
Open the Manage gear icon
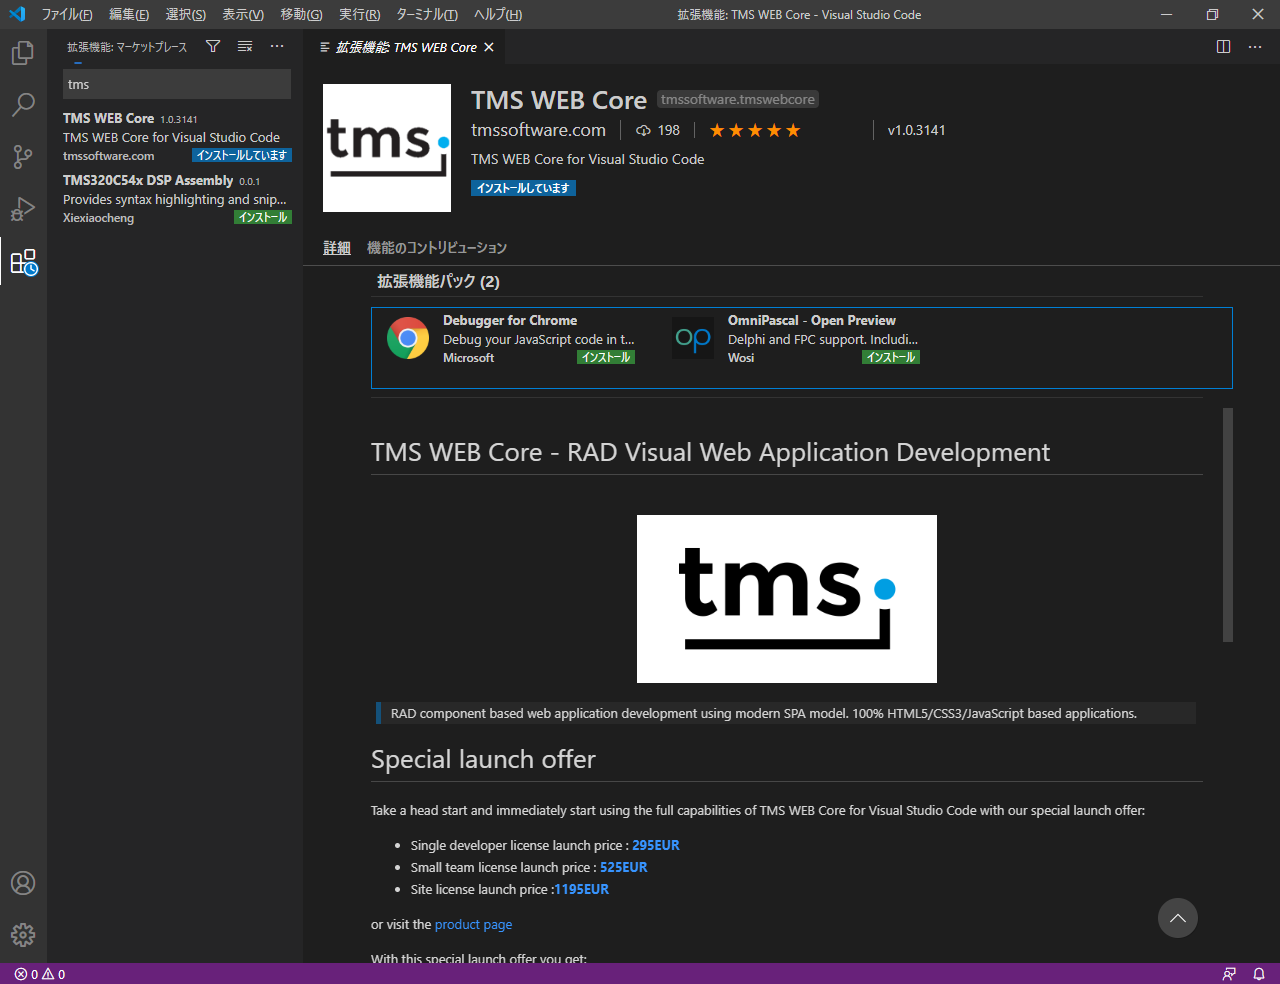pos(23,935)
